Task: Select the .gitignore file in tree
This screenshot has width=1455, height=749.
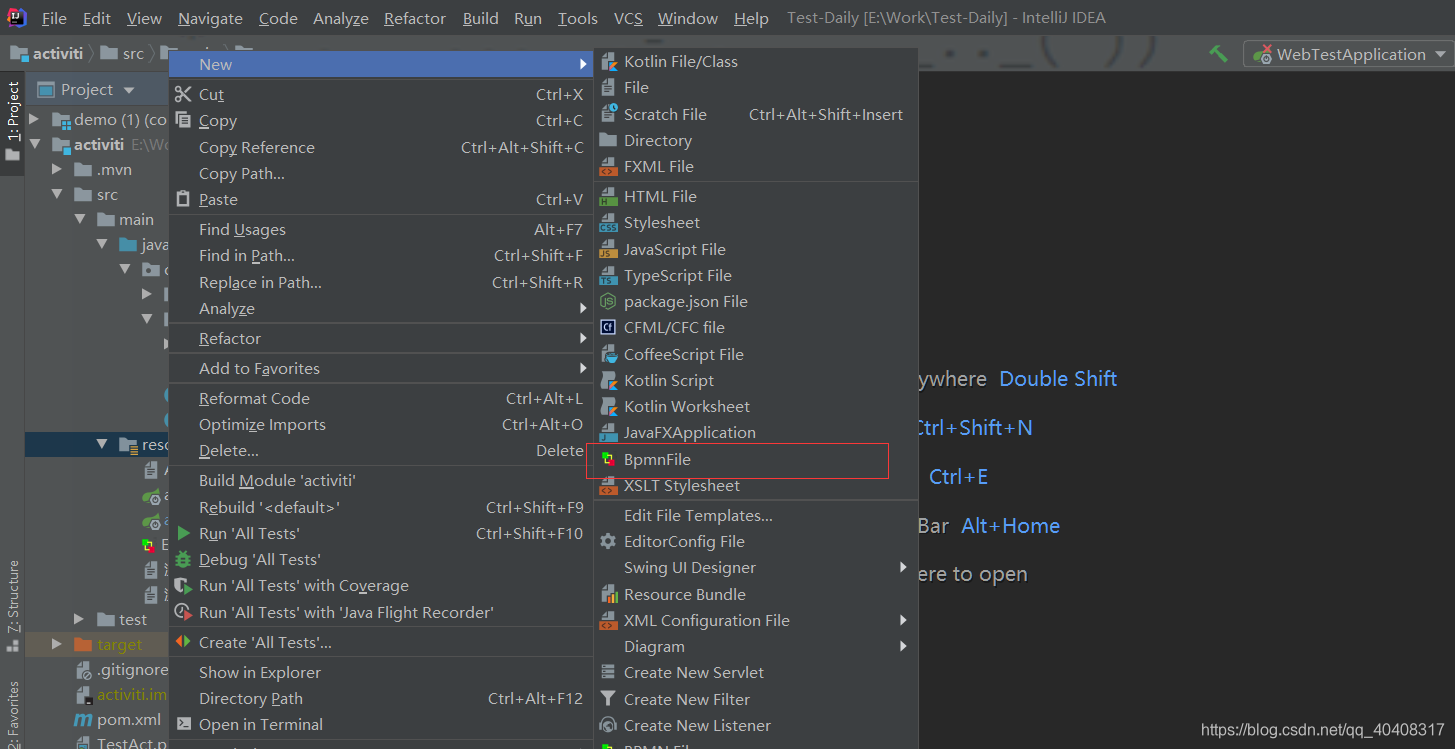Action: (x=124, y=670)
